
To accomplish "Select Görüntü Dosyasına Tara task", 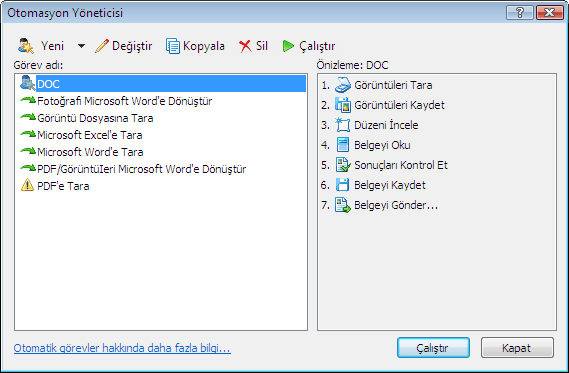I will click(95, 118).
